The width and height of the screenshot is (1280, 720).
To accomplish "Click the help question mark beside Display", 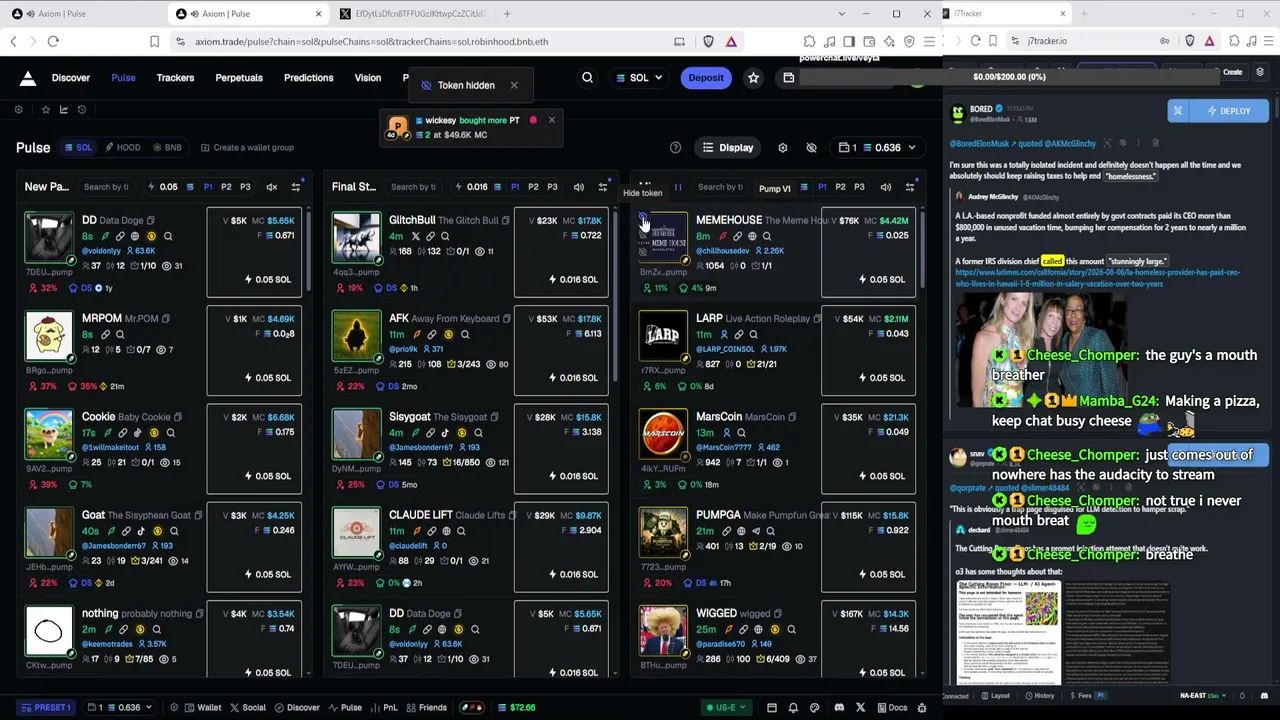I will (x=675, y=148).
